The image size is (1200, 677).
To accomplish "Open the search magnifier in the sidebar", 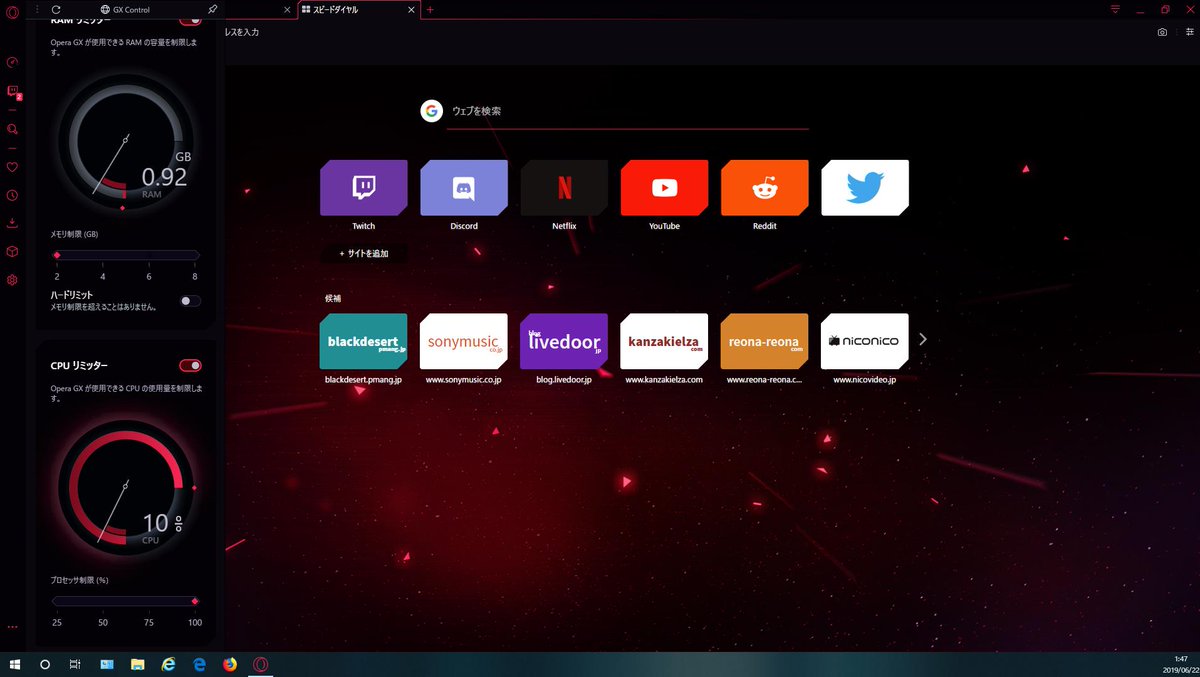I will click(x=12, y=129).
